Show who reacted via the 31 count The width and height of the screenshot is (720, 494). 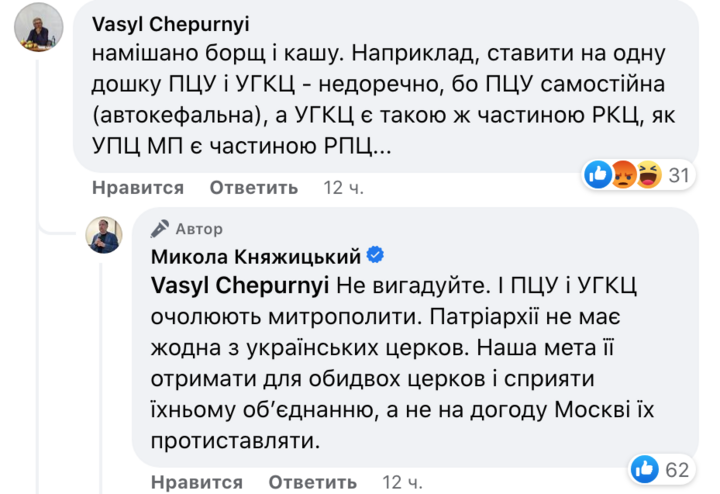(x=679, y=176)
